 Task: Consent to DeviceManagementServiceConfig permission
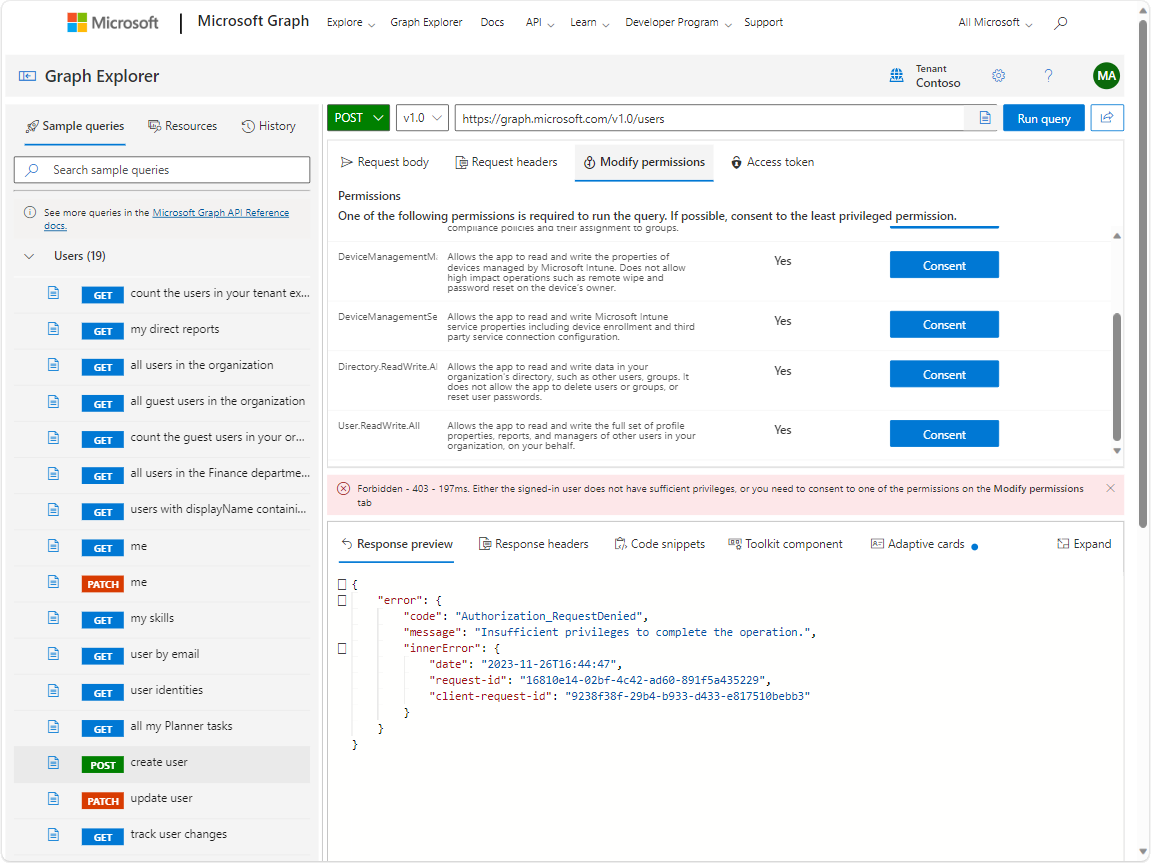tap(944, 324)
